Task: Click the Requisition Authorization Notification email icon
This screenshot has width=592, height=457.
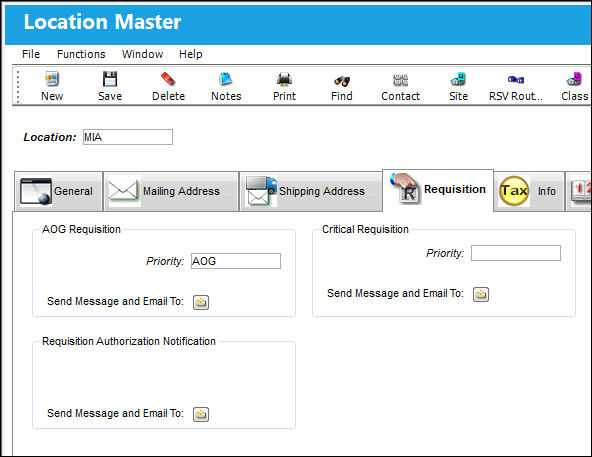Action: (x=201, y=414)
